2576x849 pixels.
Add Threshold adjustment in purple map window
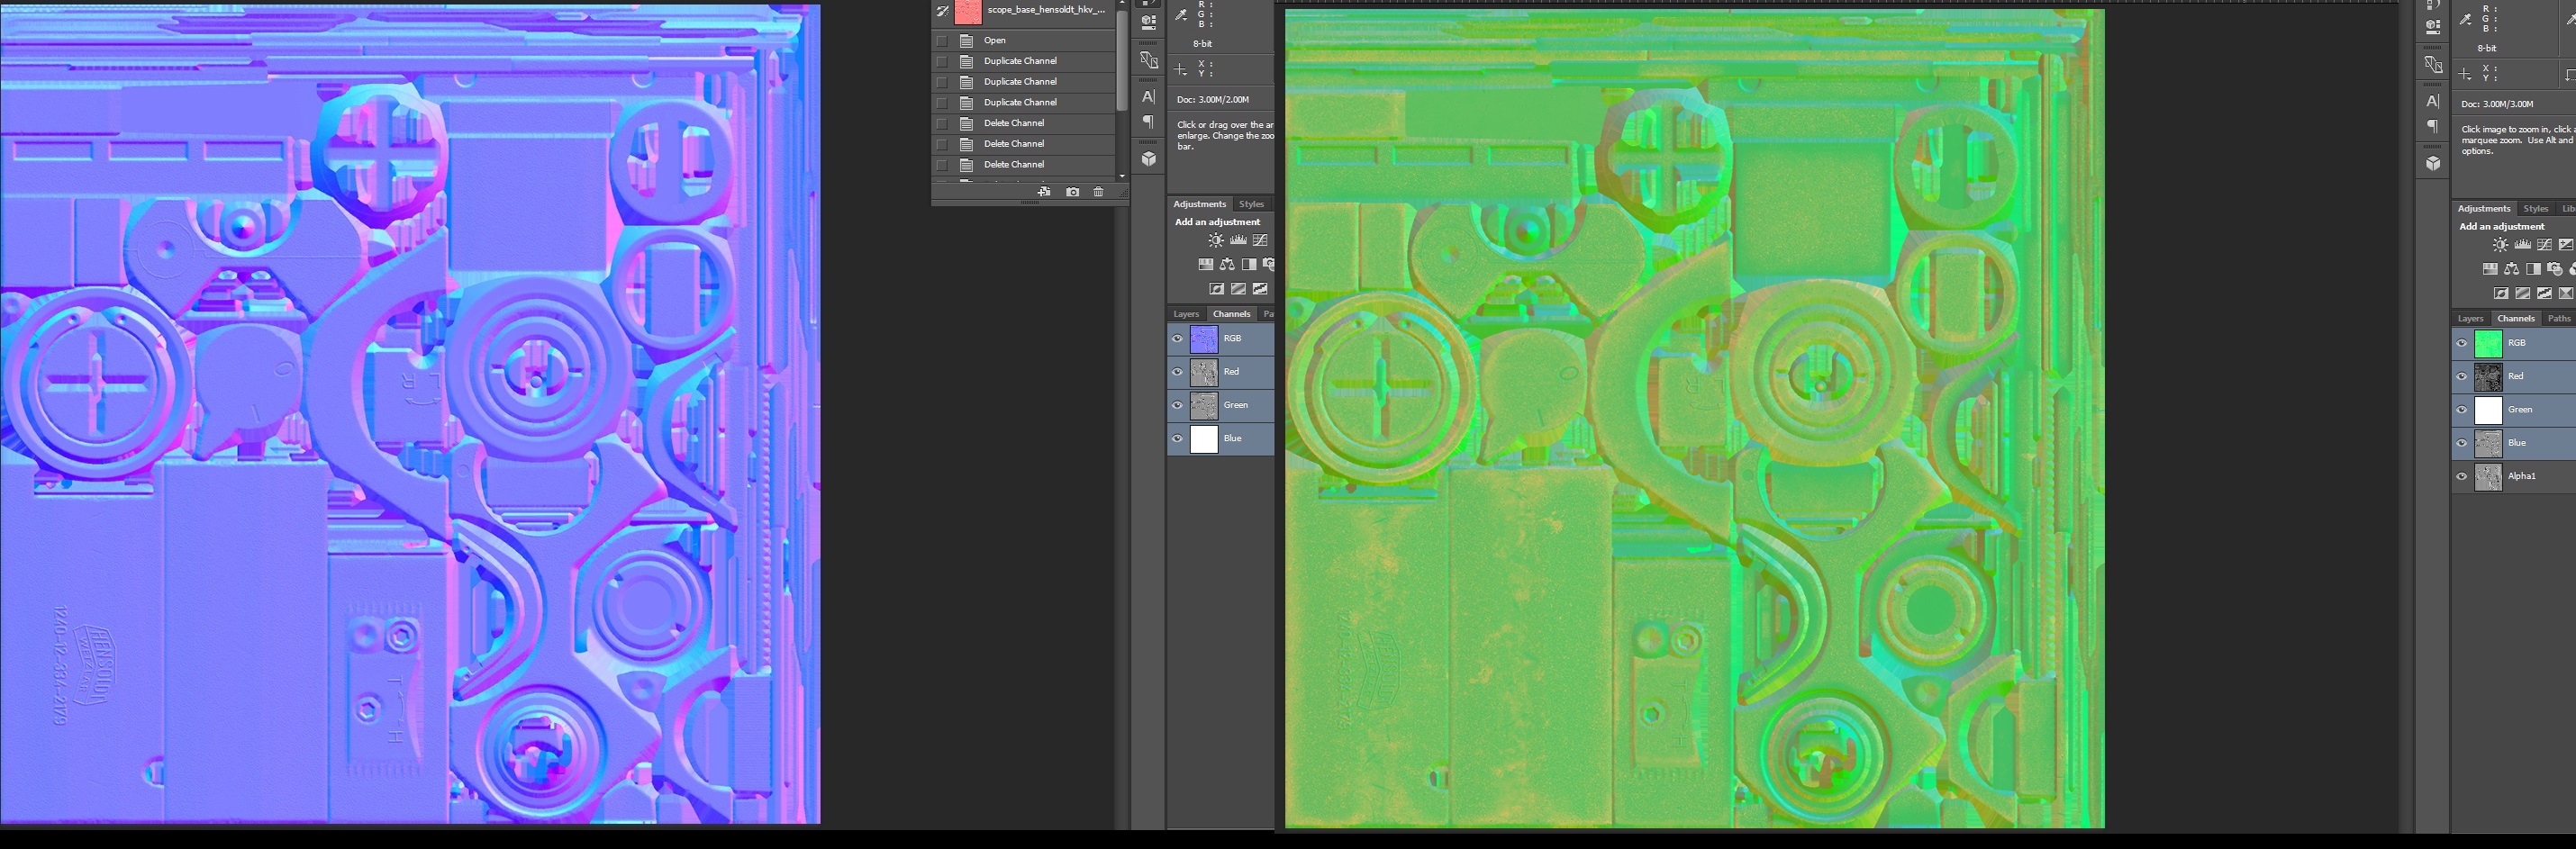click(x=1260, y=289)
